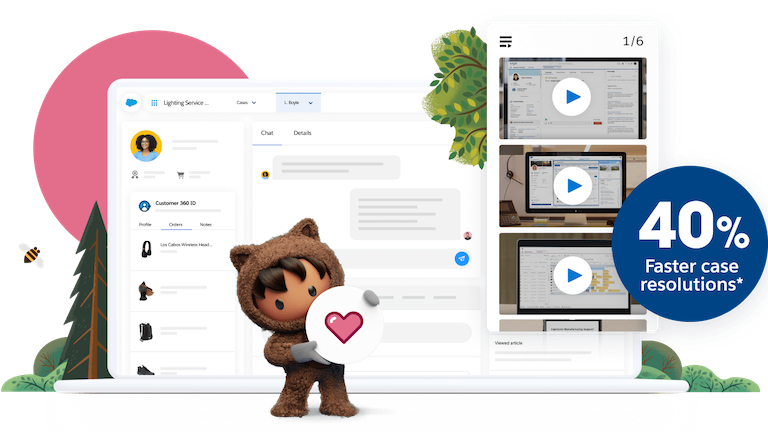The height and width of the screenshot is (432, 768).
Task: Open the App Launcher grid icon
Action: pos(154,103)
